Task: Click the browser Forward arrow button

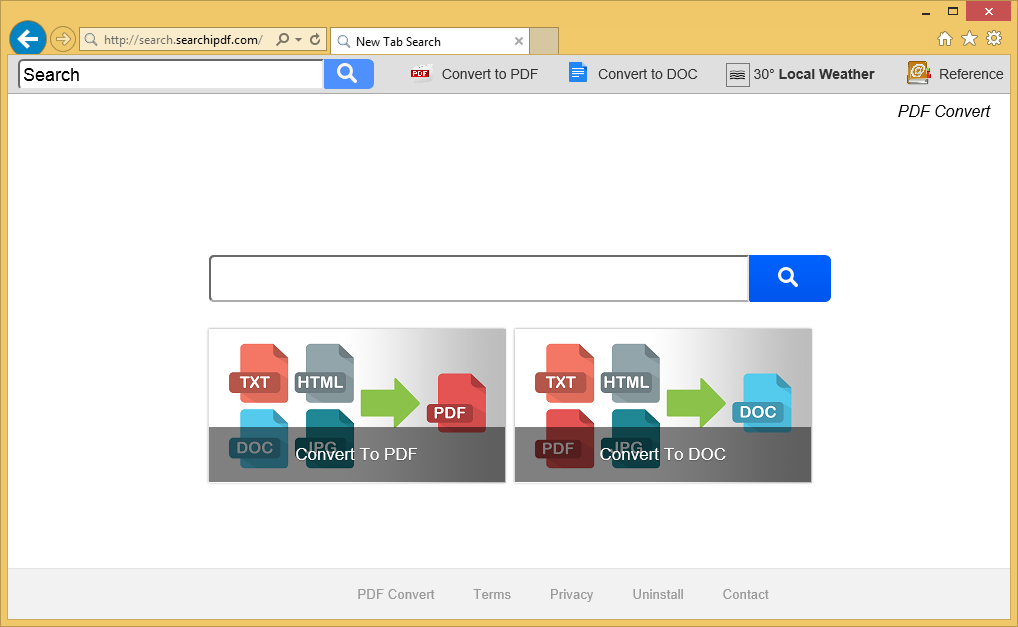Action: click(x=63, y=39)
